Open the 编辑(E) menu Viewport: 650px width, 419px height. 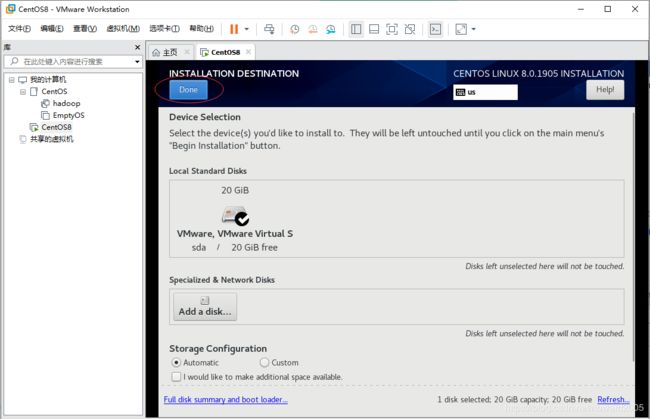tap(52, 29)
